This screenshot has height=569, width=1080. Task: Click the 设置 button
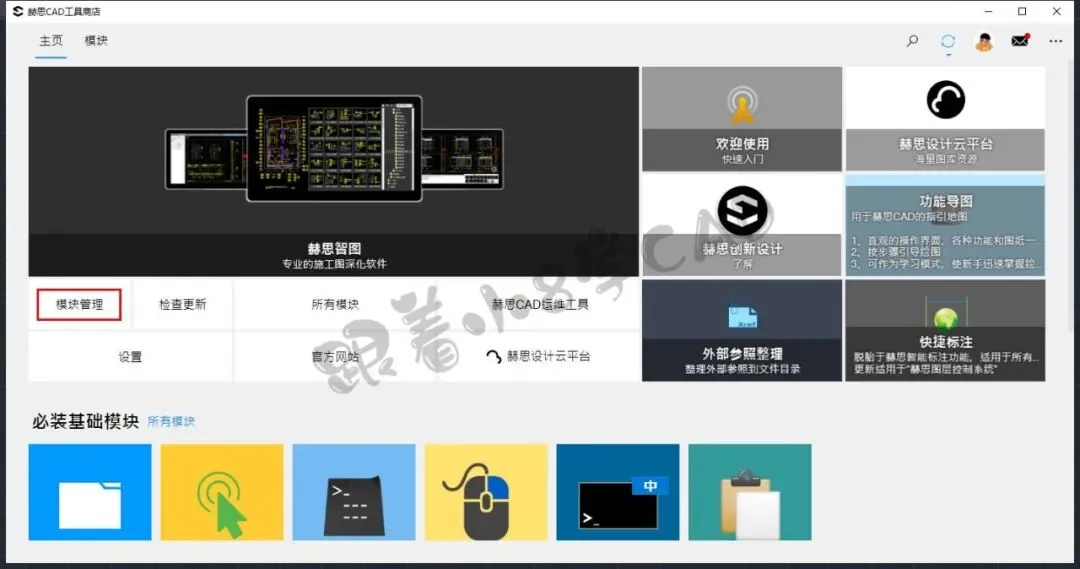(130, 357)
